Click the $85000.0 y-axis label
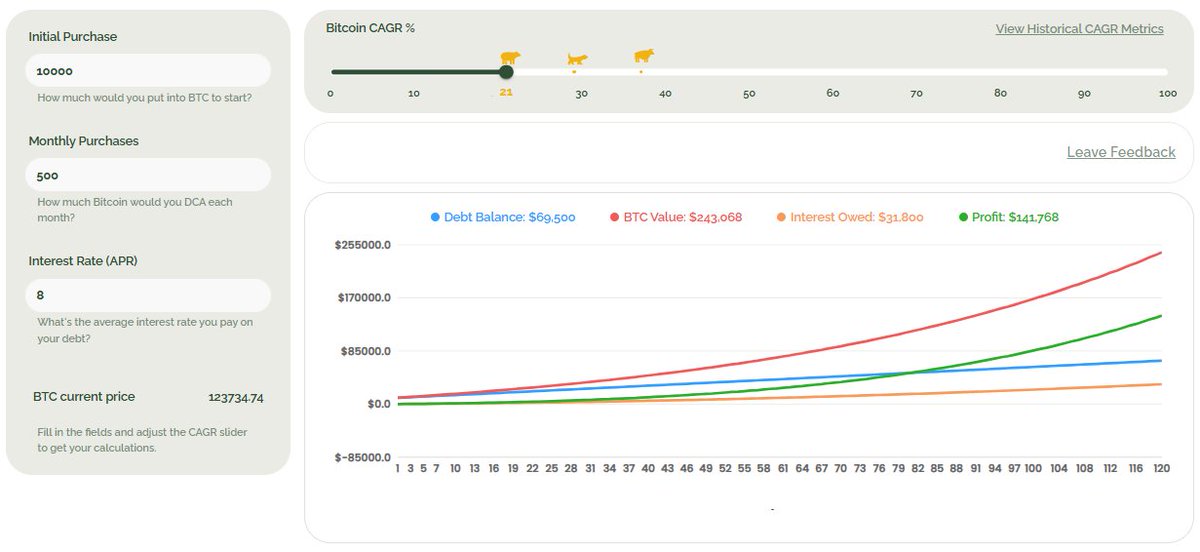This screenshot has height=552, width=1200. pyautogui.click(x=366, y=351)
